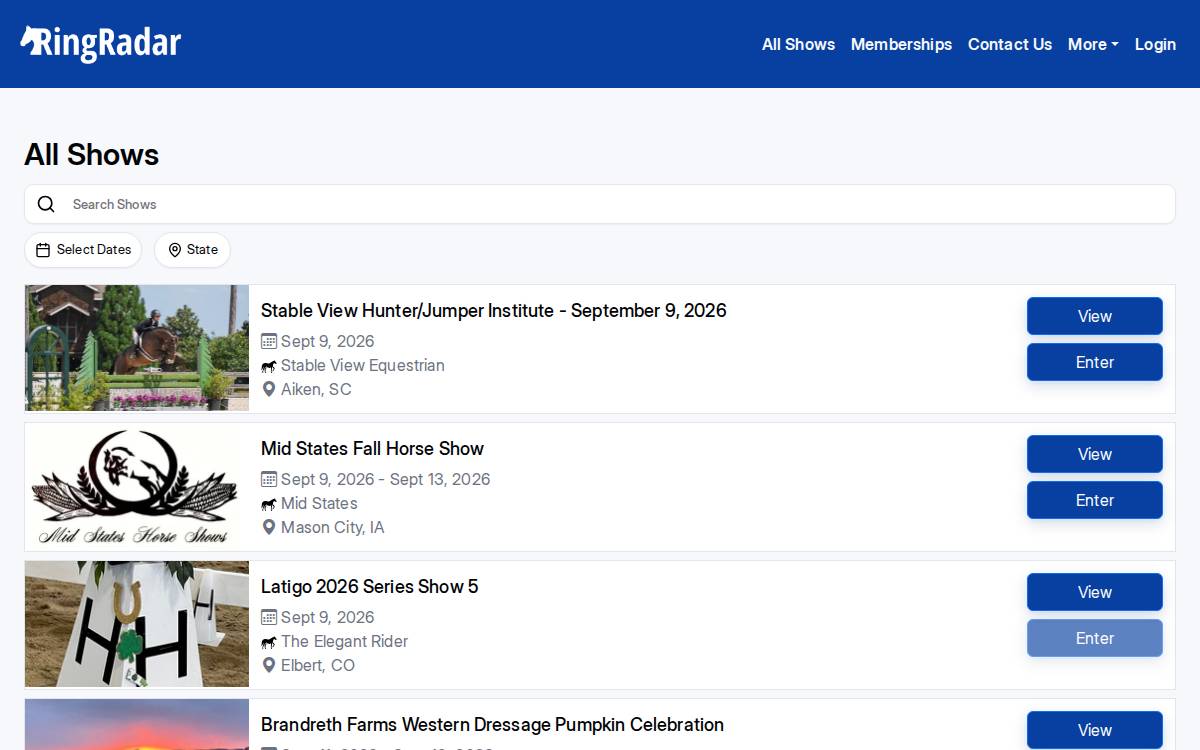Click the map pin icon in State filter
1200x750 pixels.
175,250
